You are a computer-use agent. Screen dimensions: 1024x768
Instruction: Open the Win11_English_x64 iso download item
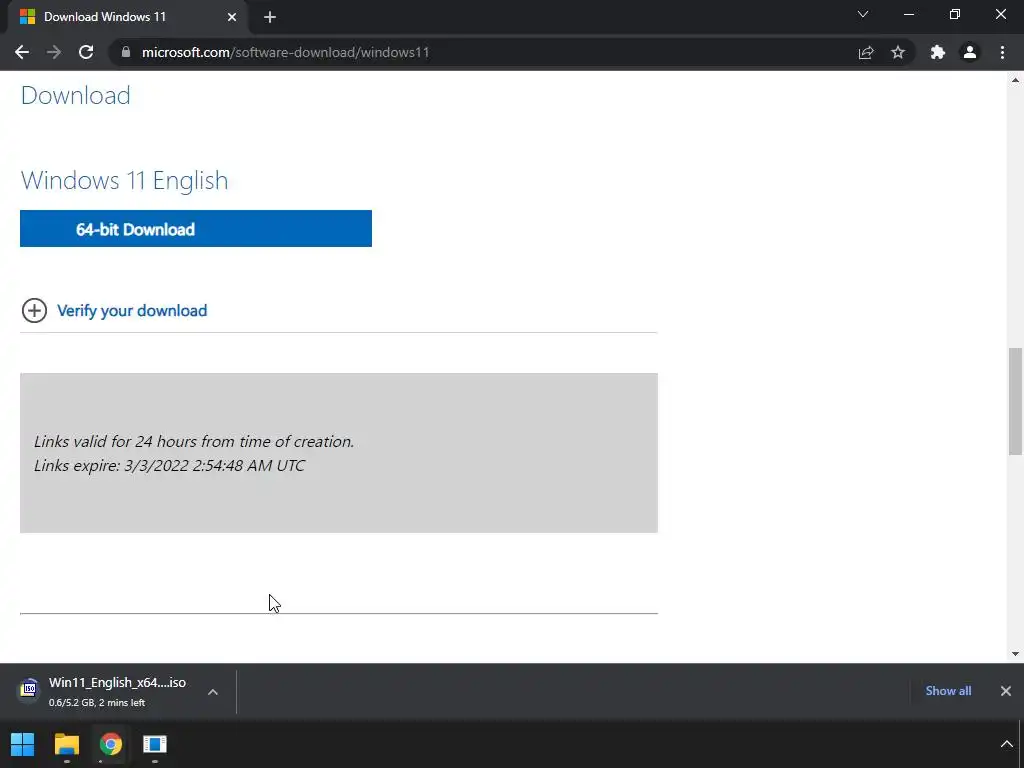pyautogui.click(x=118, y=692)
